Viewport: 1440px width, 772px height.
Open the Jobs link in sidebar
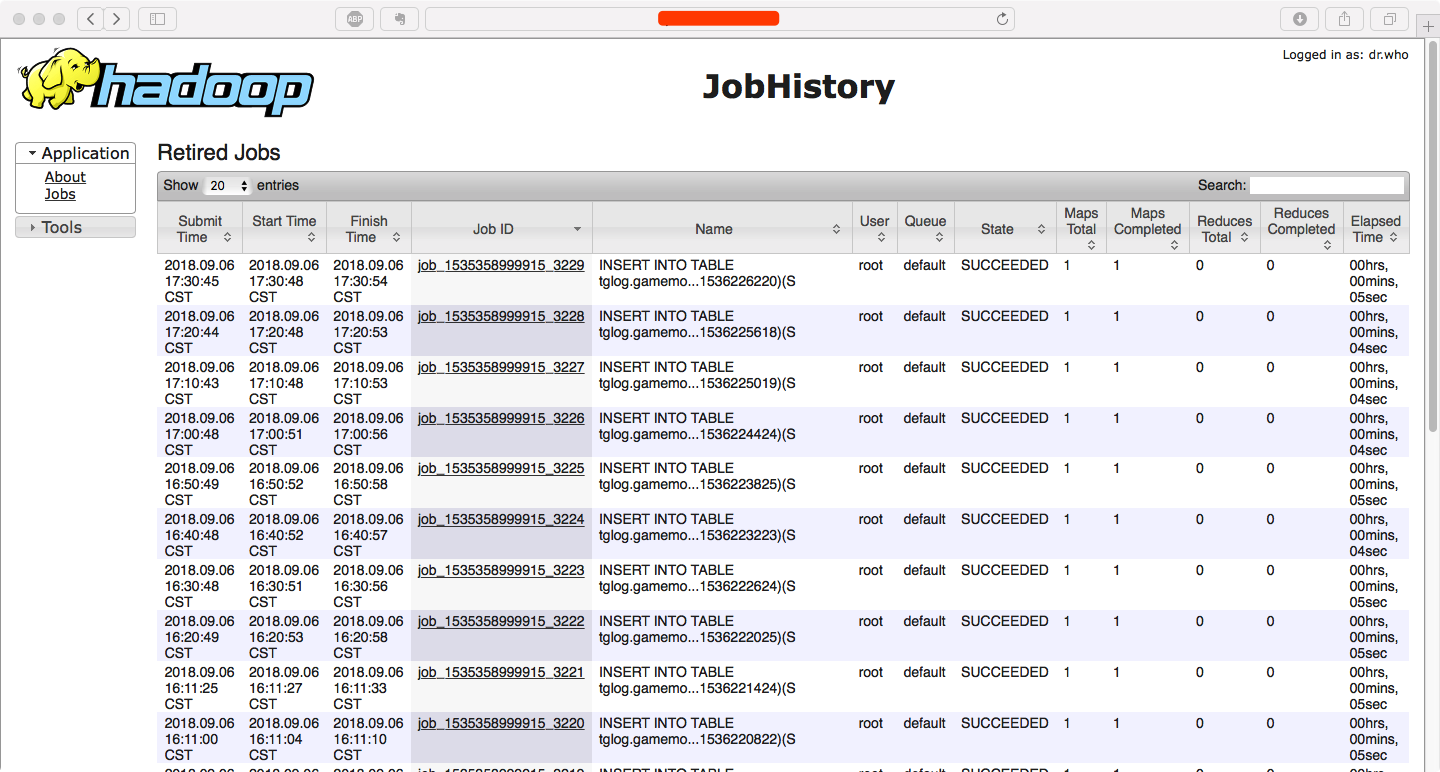point(60,194)
